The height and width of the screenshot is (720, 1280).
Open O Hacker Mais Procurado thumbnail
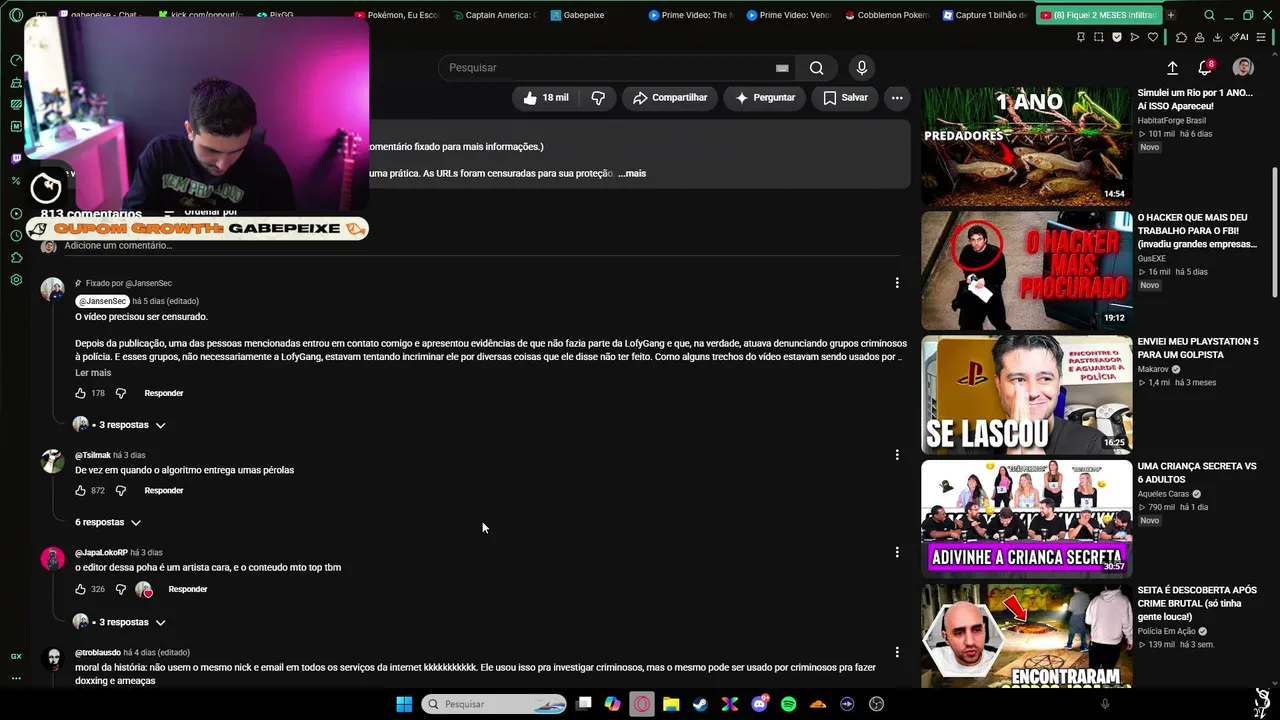(x=1027, y=270)
